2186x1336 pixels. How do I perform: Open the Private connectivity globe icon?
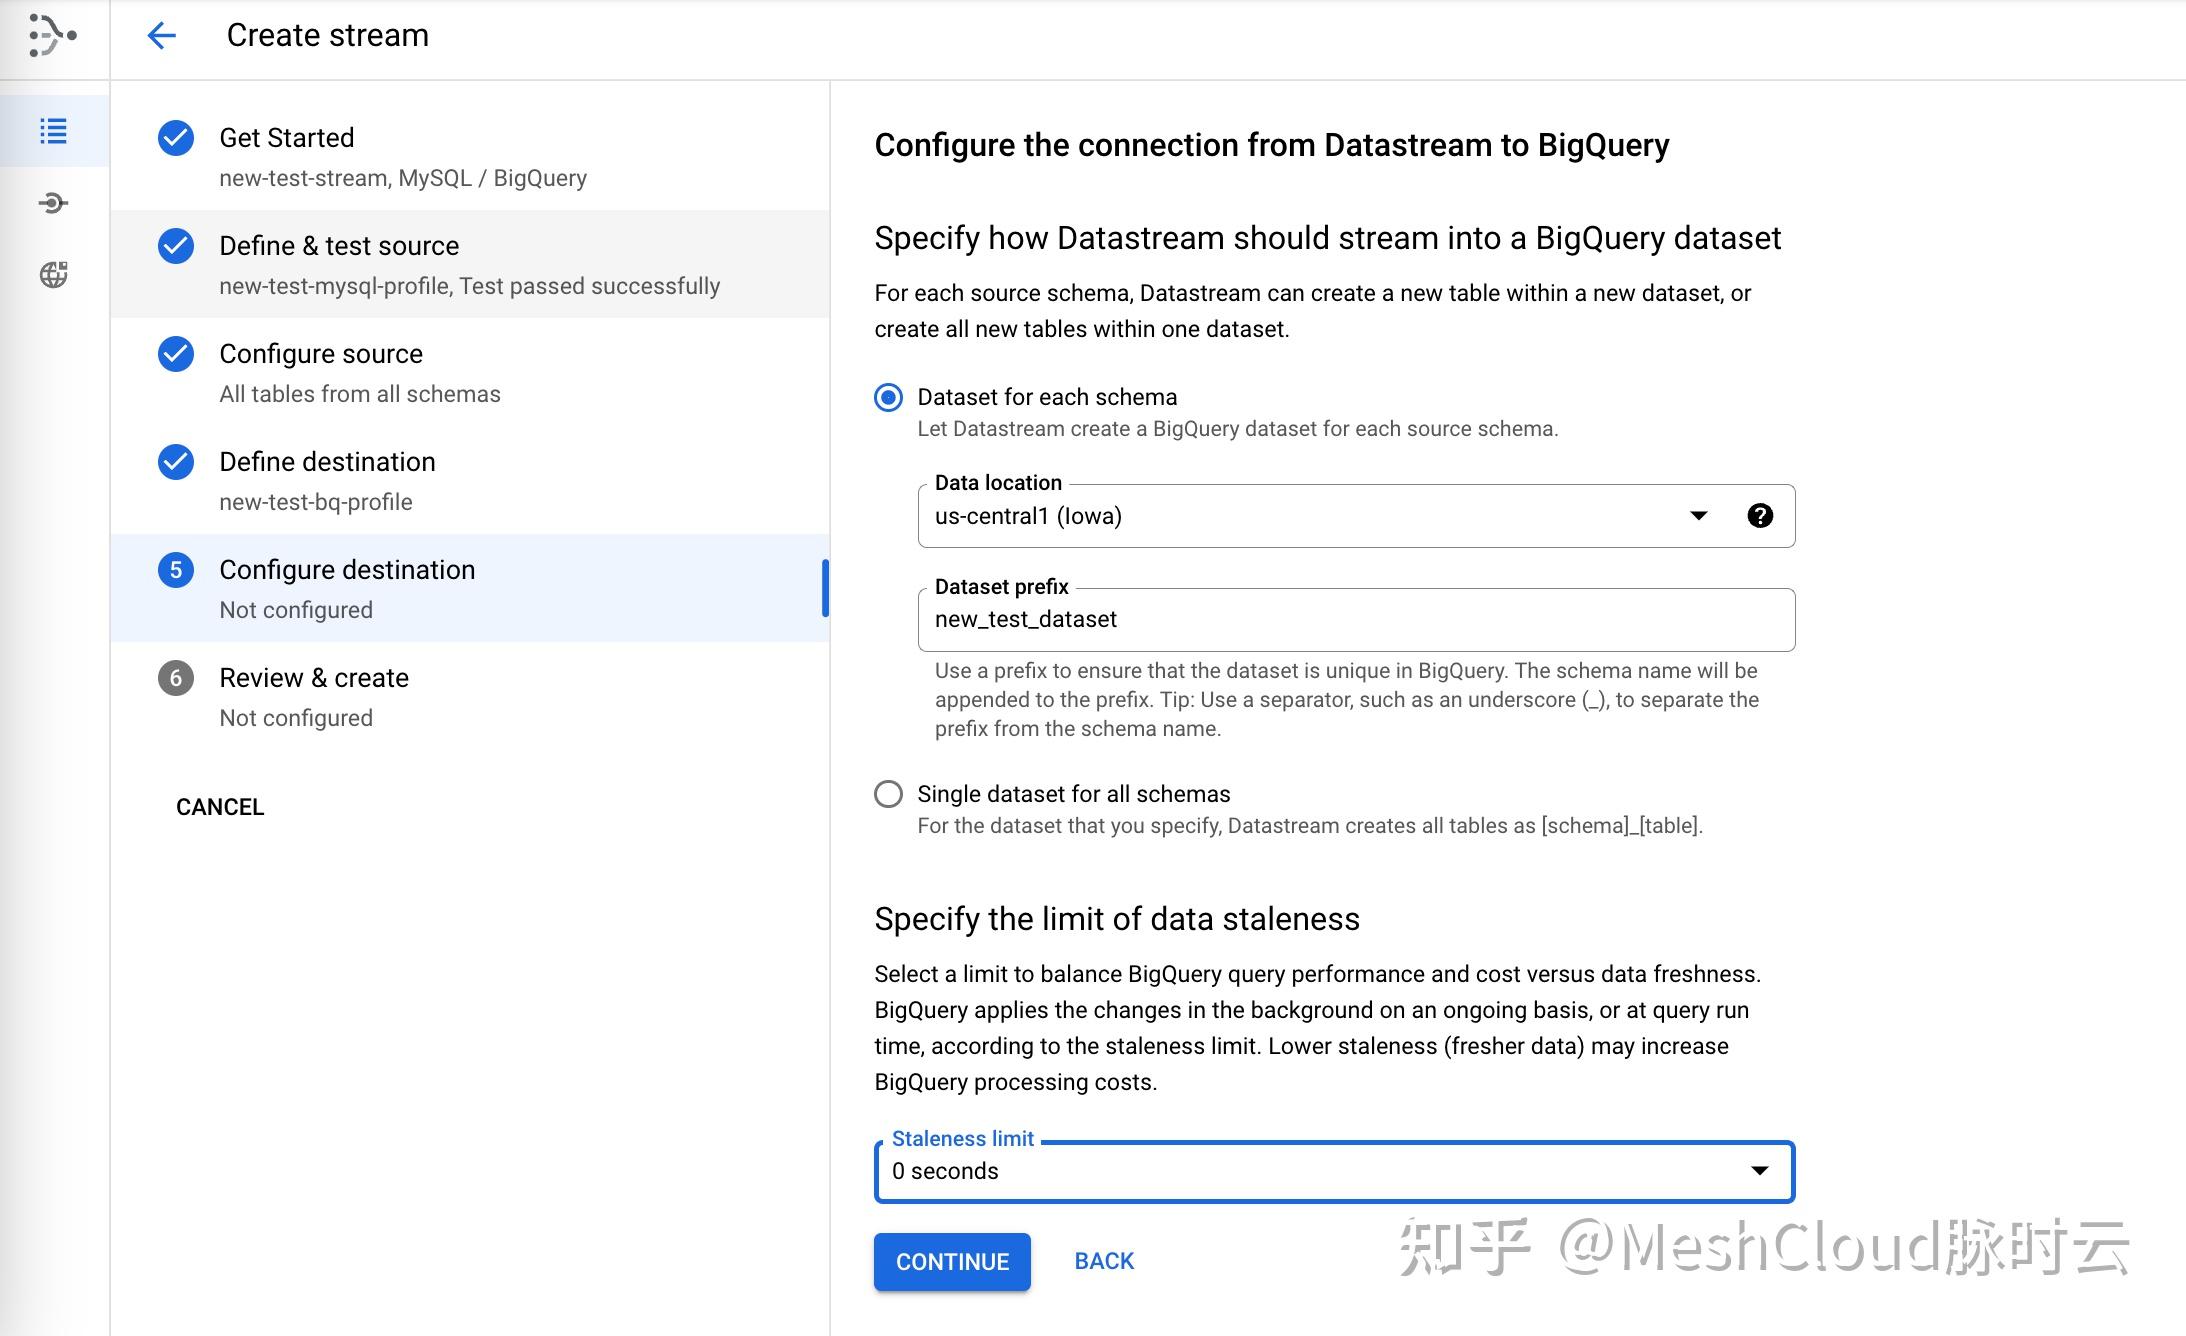coord(54,274)
